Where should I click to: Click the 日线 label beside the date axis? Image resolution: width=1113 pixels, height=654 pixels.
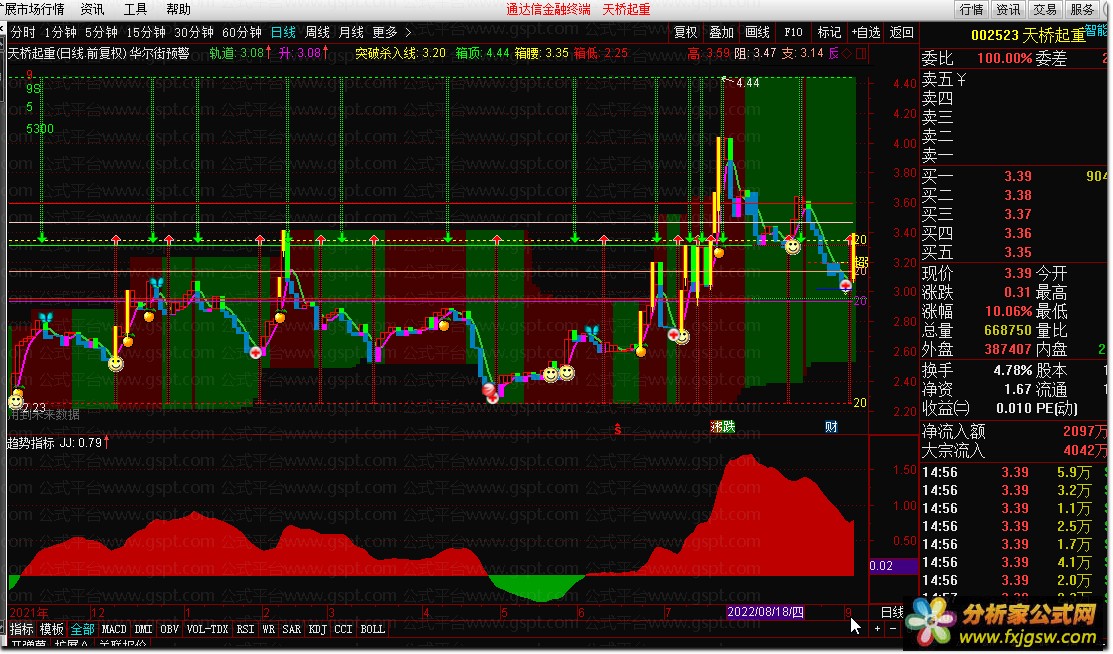[x=892, y=612]
